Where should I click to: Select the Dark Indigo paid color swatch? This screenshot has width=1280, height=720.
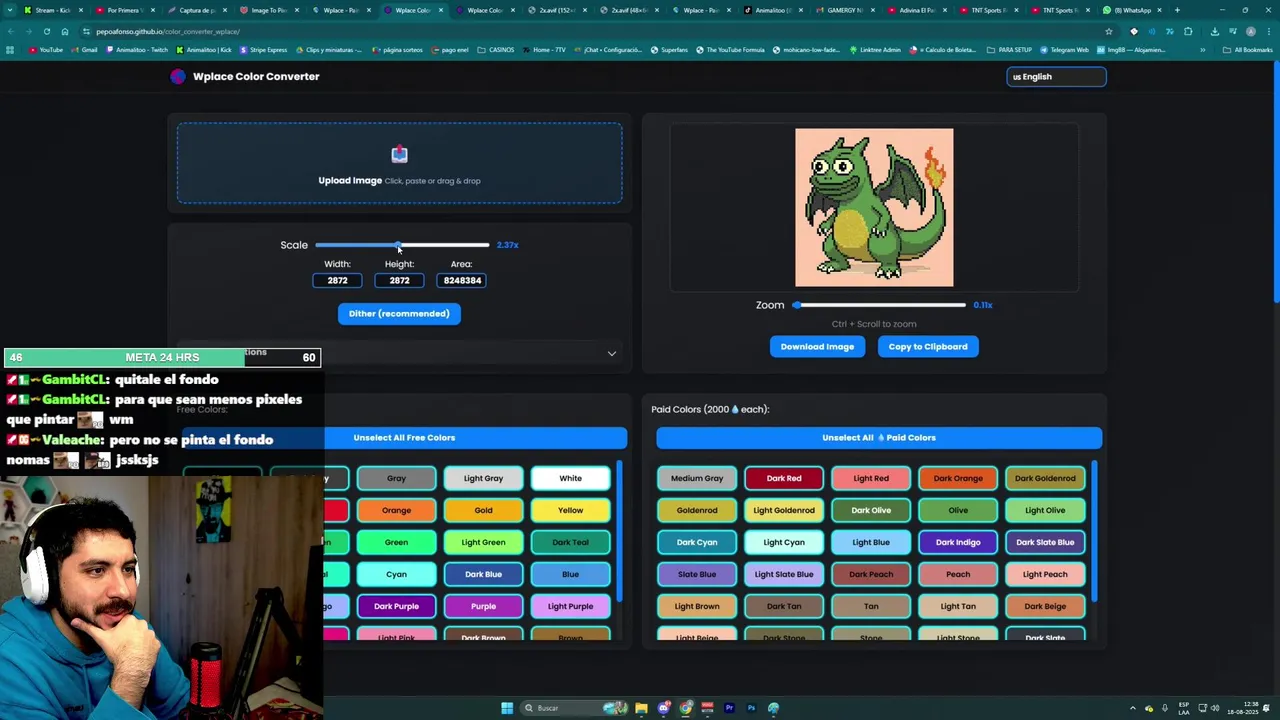click(x=958, y=542)
